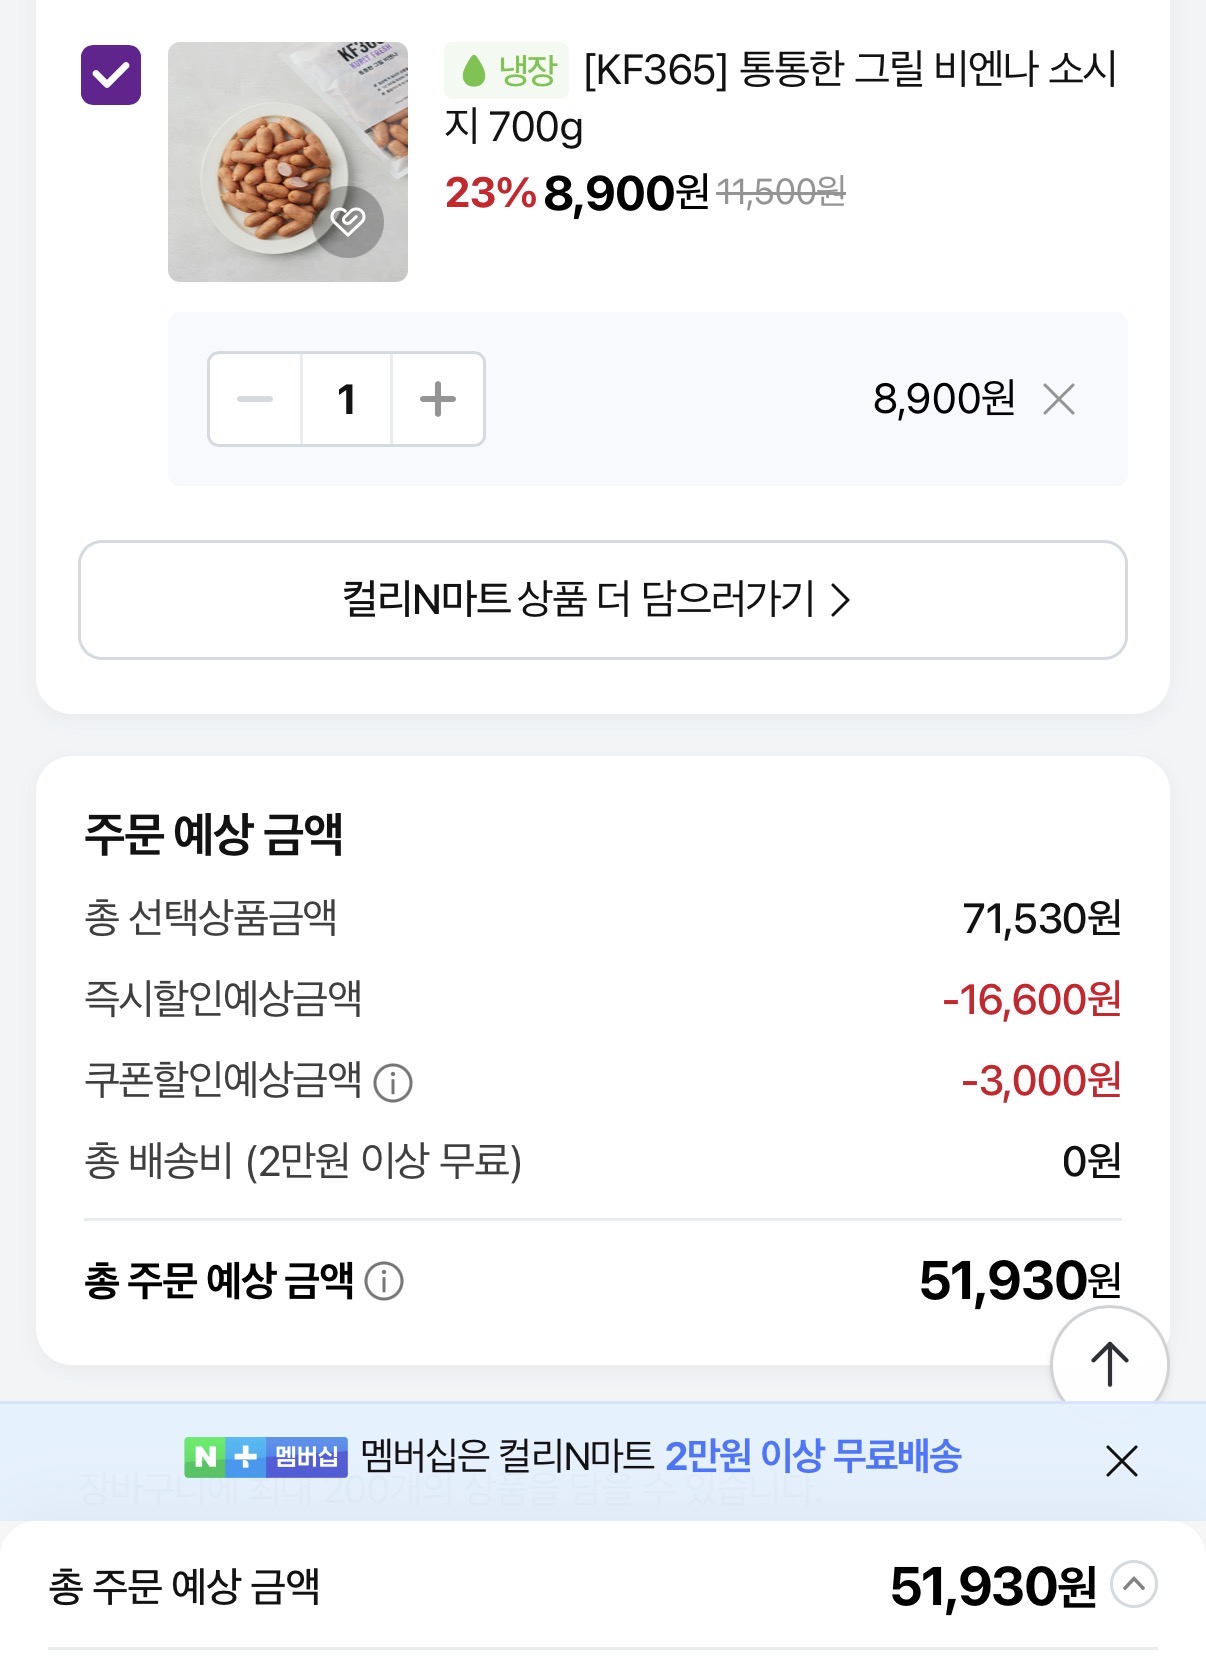Close the membership free shipping banner
This screenshot has width=1206, height=1680.
tap(1122, 1461)
